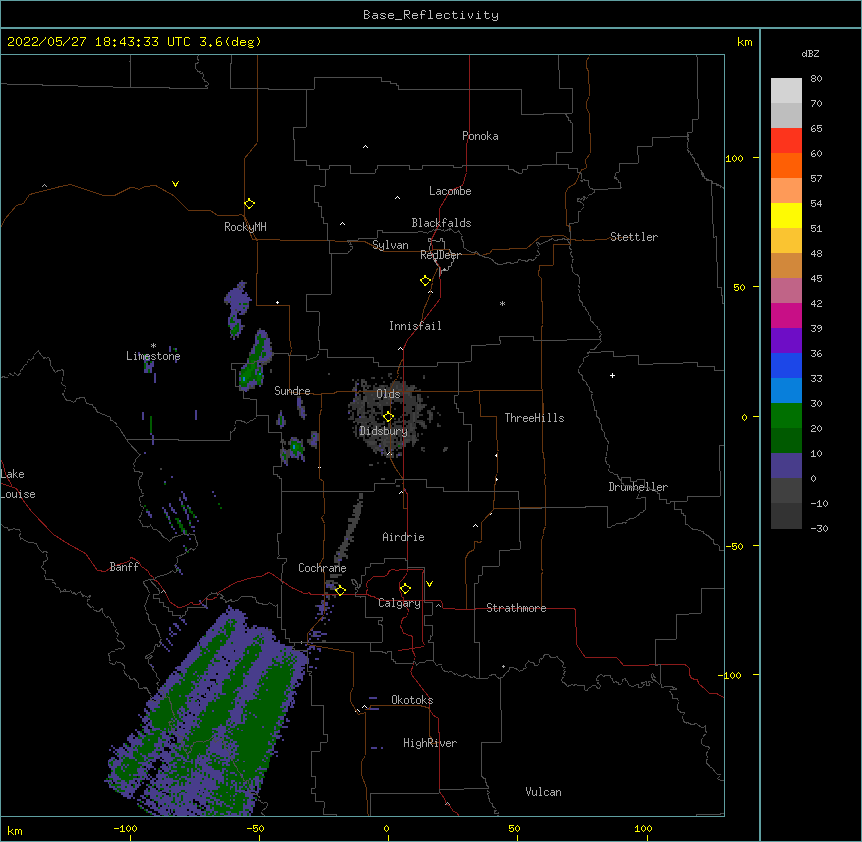Select the light gray 80 dBZ legend swatch
Image resolution: width=862 pixels, height=842 pixels.
pyautogui.click(x=786, y=90)
